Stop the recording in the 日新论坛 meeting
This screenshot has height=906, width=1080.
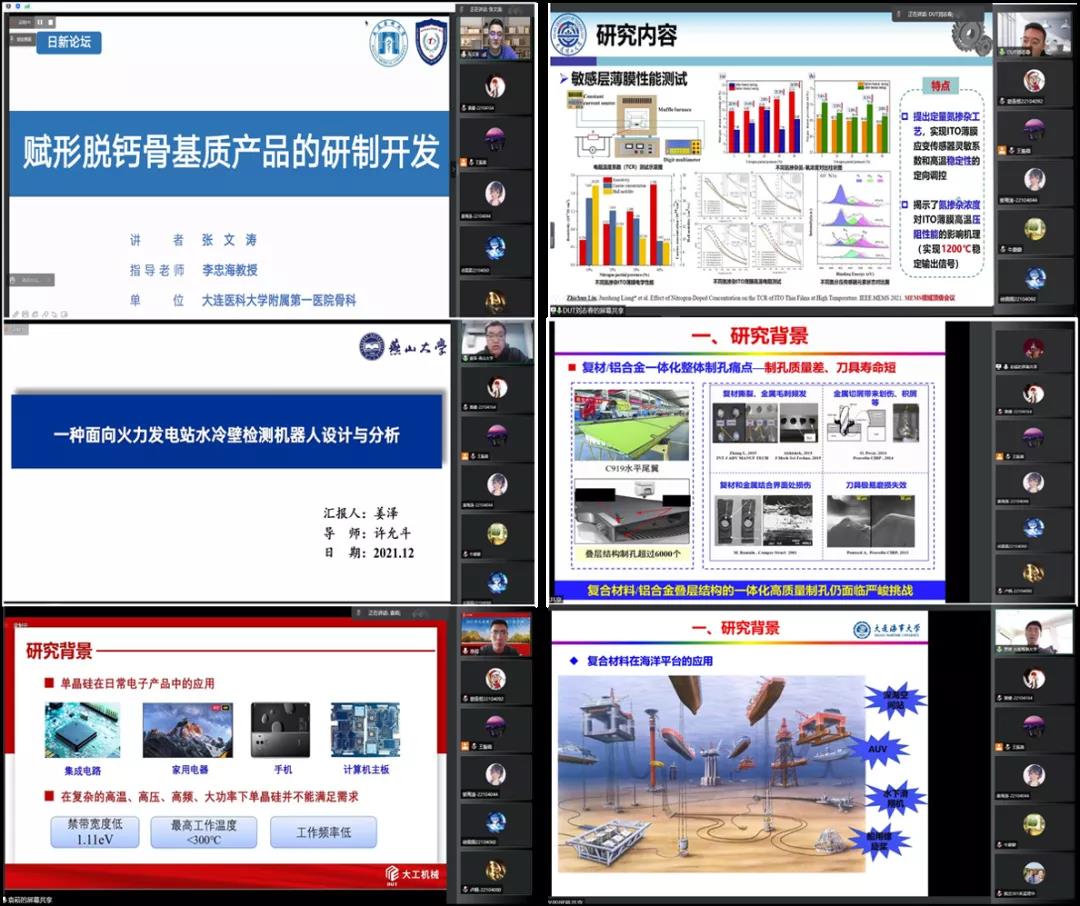point(50,22)
